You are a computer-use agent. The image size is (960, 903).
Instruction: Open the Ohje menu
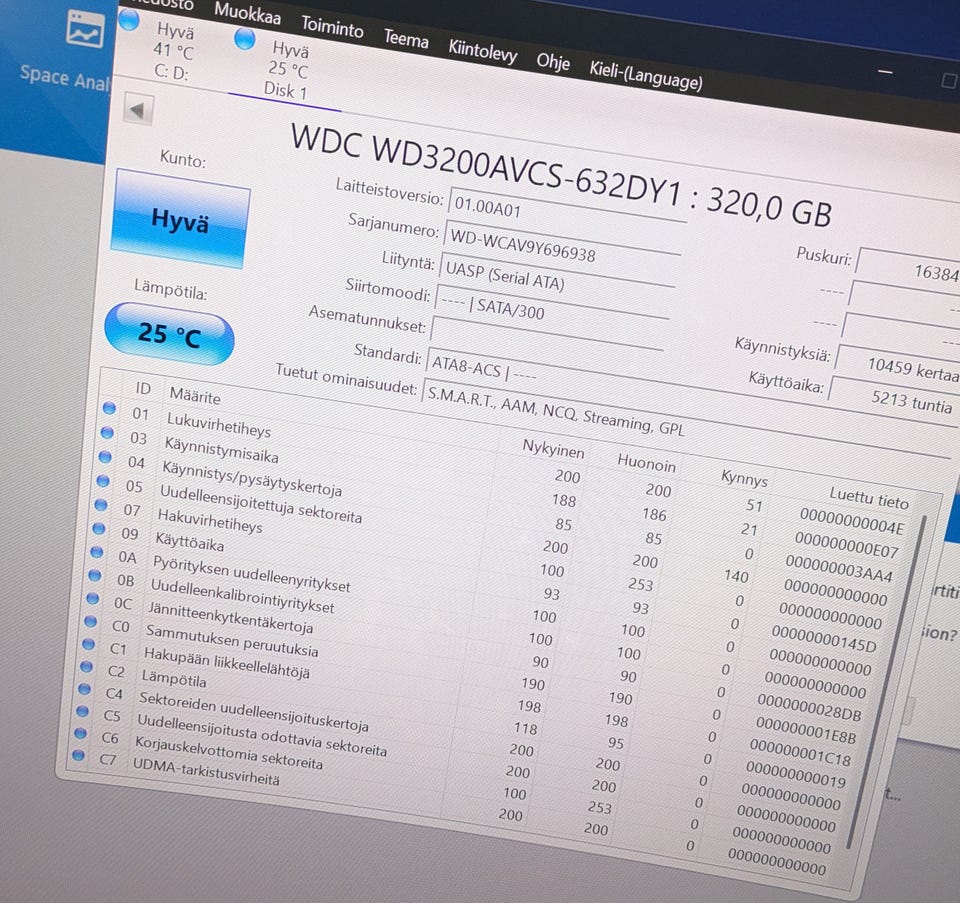(x=553, y=62)
